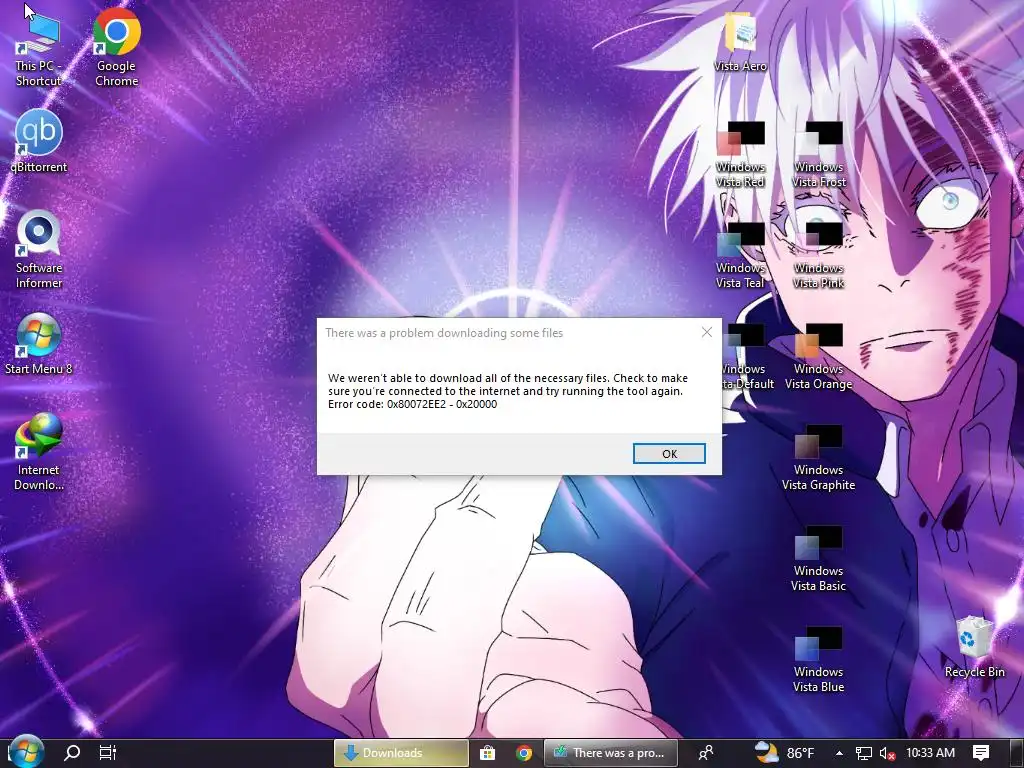Open the Recycle Bin
1024x768 pixels.
974,647
